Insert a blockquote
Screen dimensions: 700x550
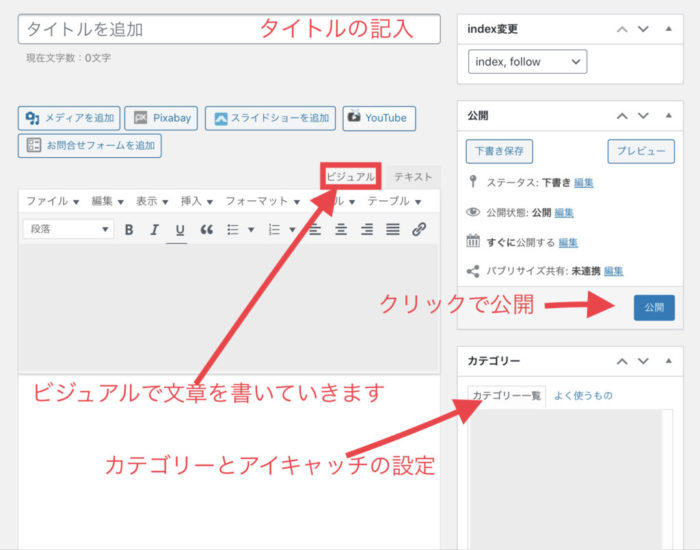pyautogui.click(x=206, y=229)
